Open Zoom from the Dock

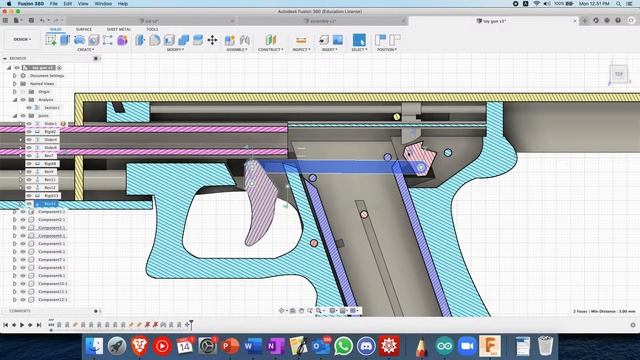point(467,346)
